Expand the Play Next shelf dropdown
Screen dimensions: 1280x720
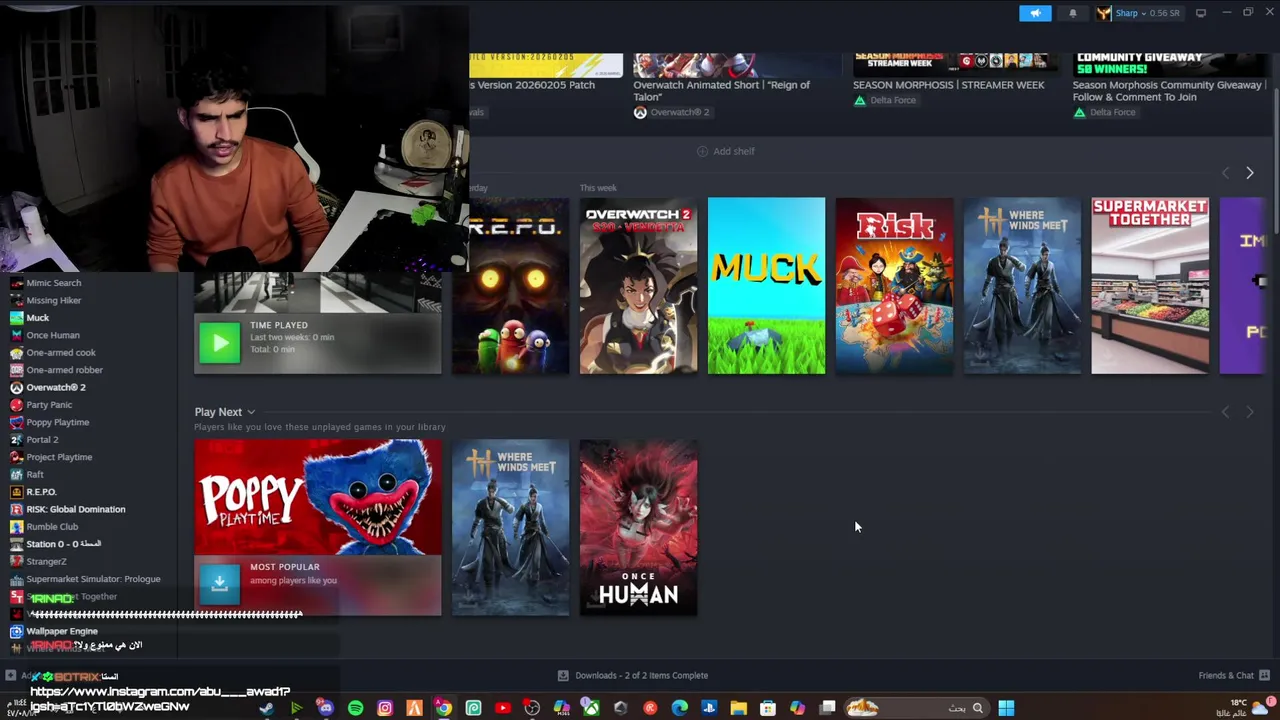tap(251, 412)
